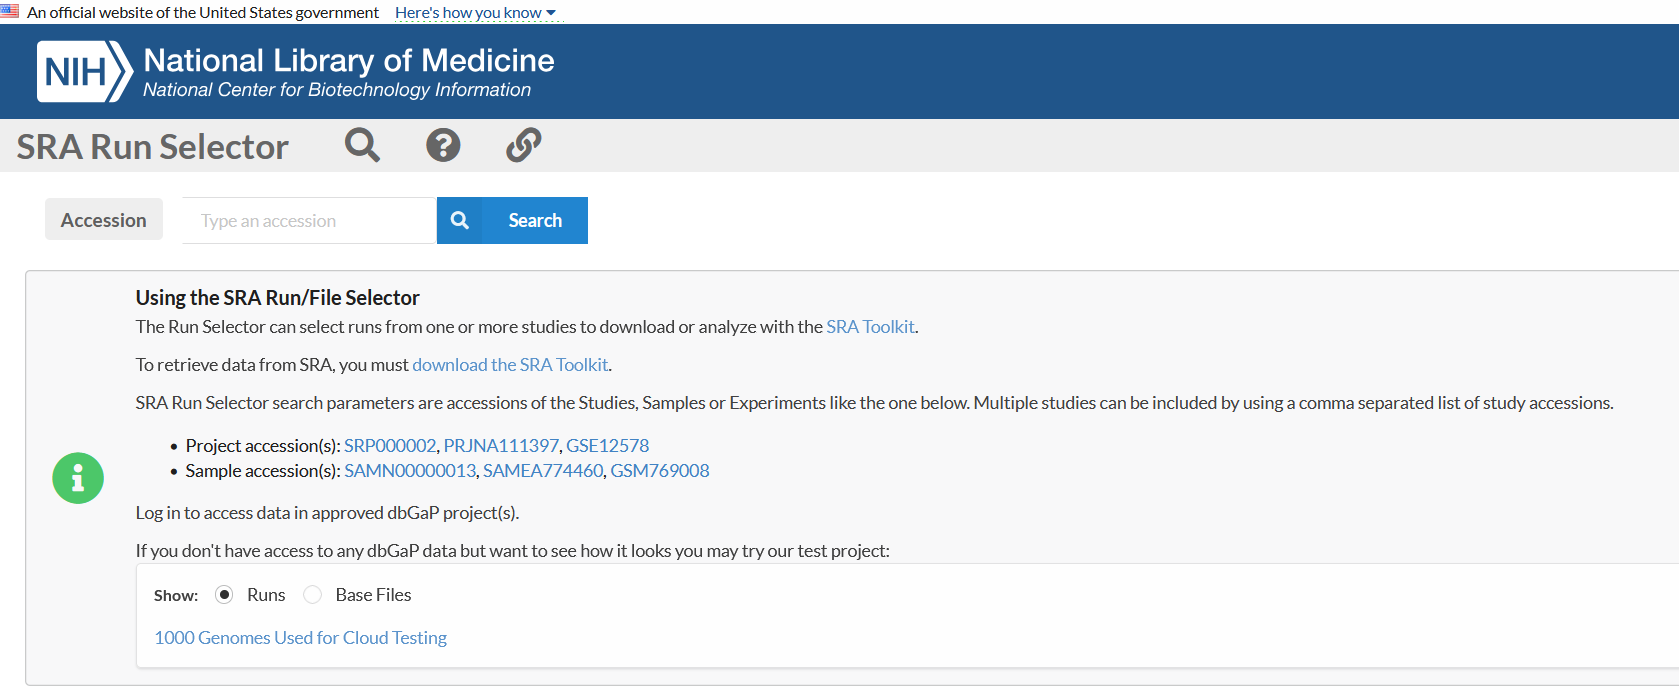Click the "If you don't have access to any dbGaP data" sentence
The width and height of the screenshot is (1679, 688).
click(513, 551)
